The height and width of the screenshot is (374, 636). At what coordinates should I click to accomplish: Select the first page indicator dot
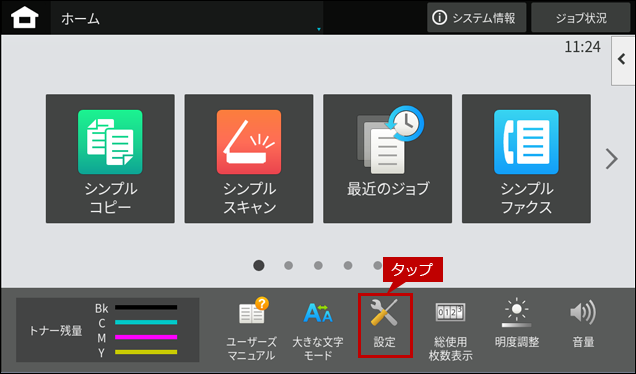point(259,265)
